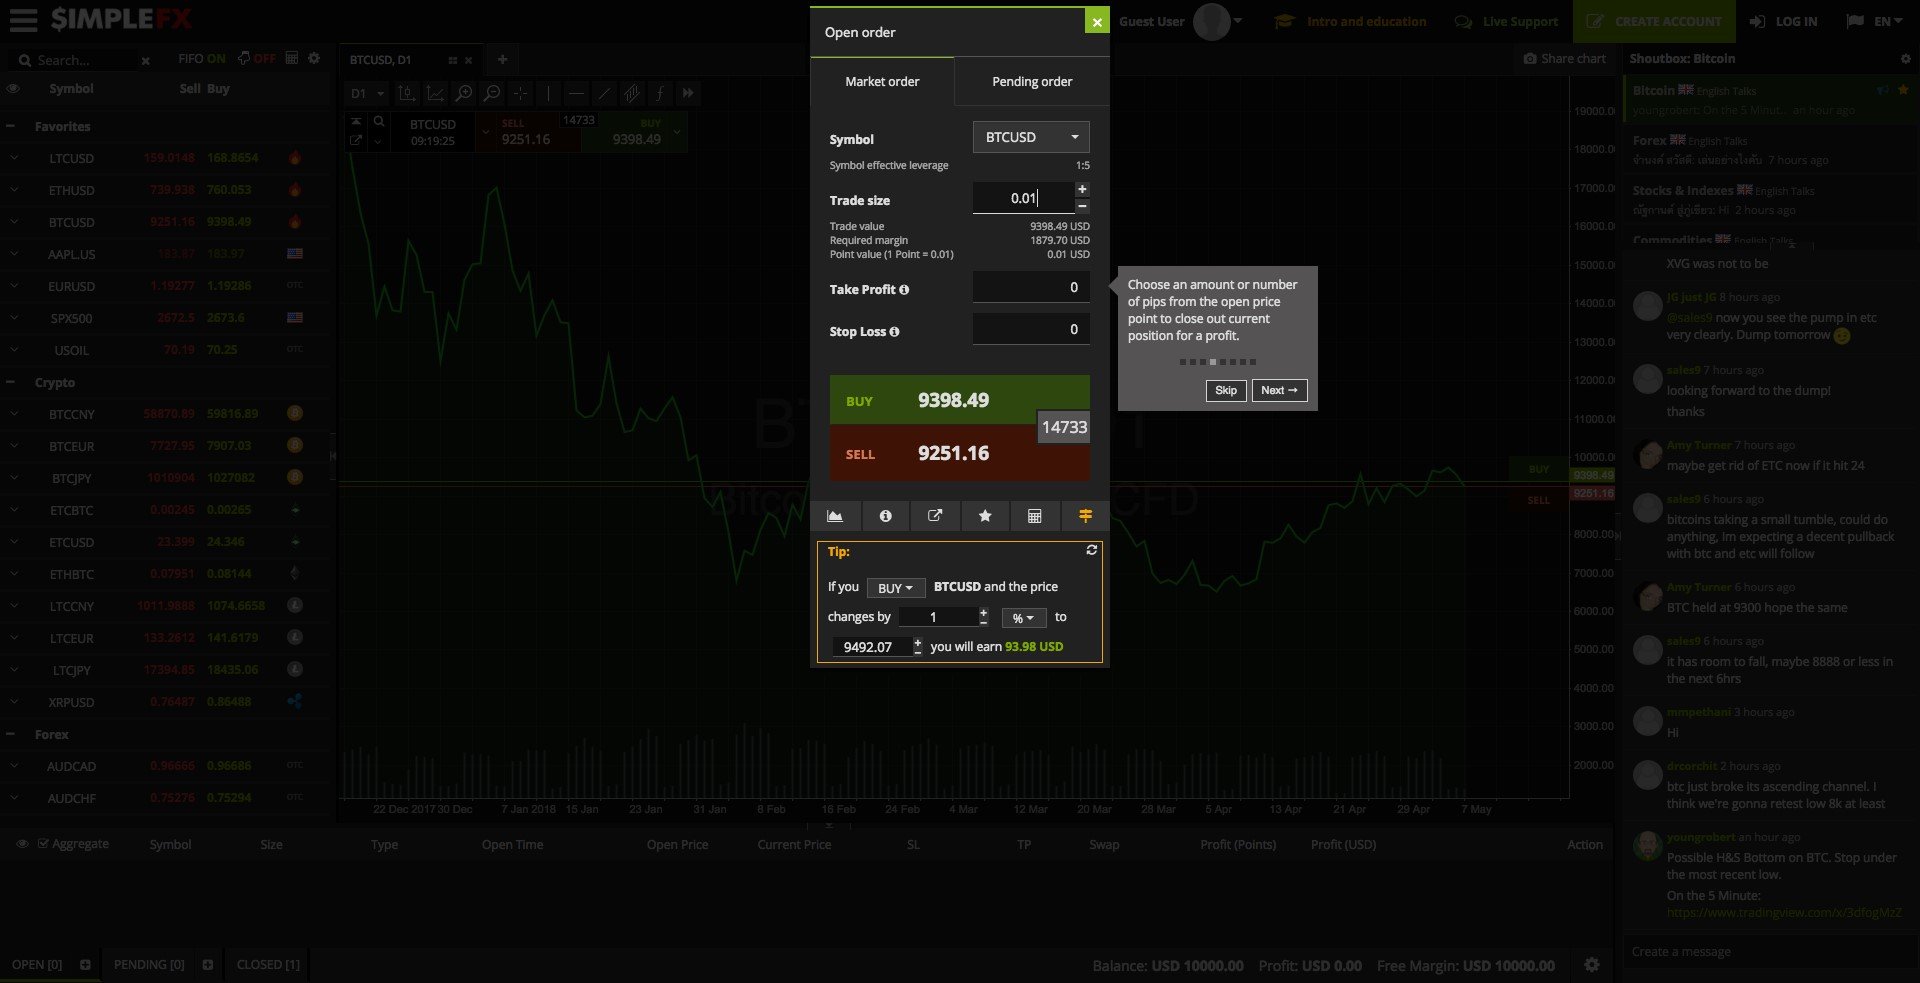Zoom out on the chart

(492, 93)
